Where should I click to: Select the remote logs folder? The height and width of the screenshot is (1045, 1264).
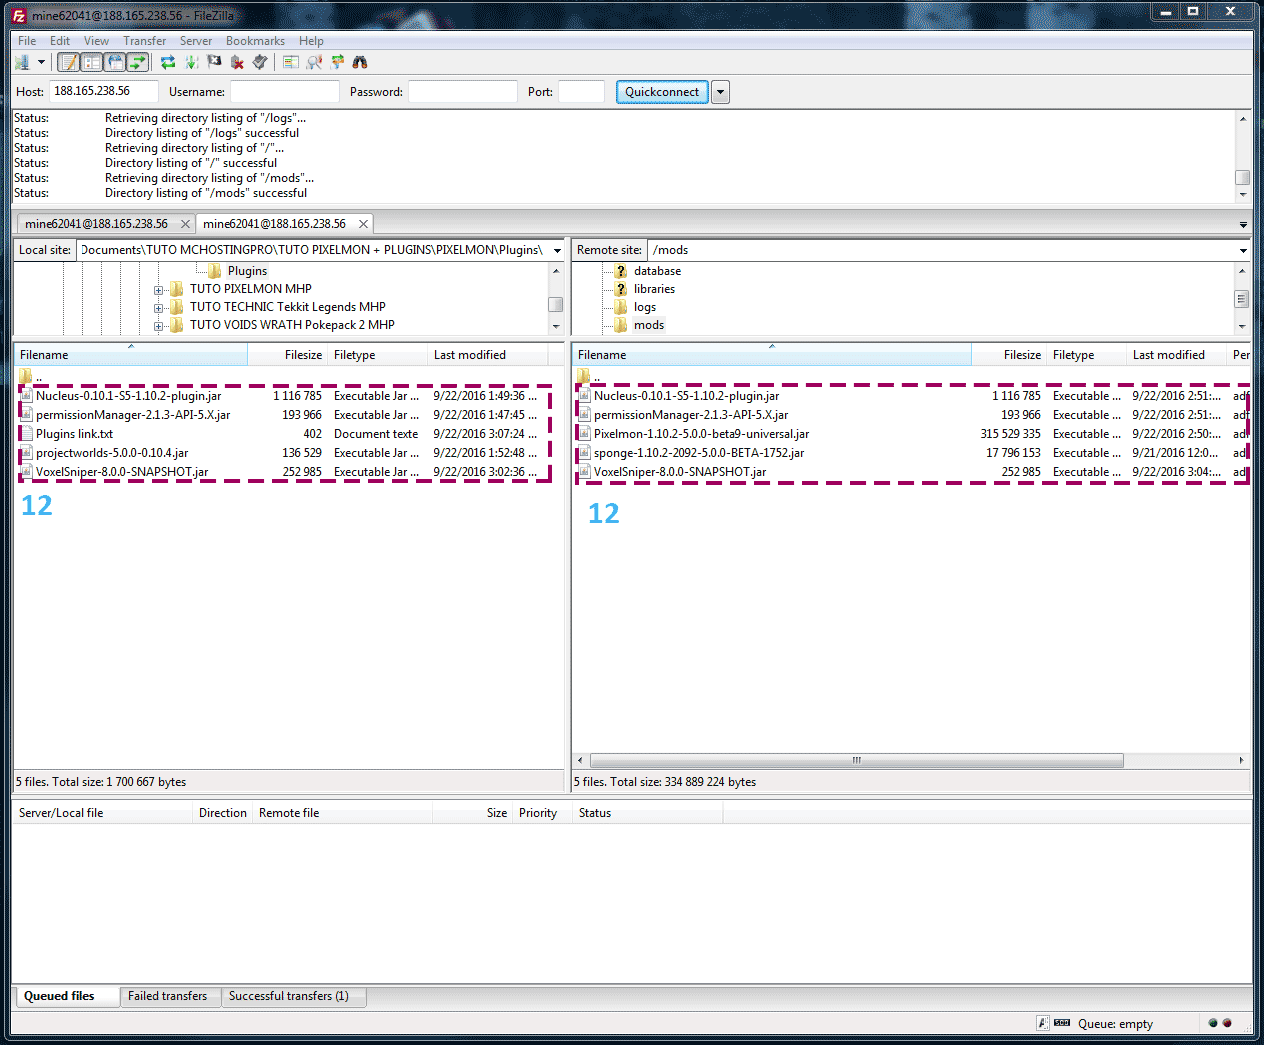(x=644, y=307)
